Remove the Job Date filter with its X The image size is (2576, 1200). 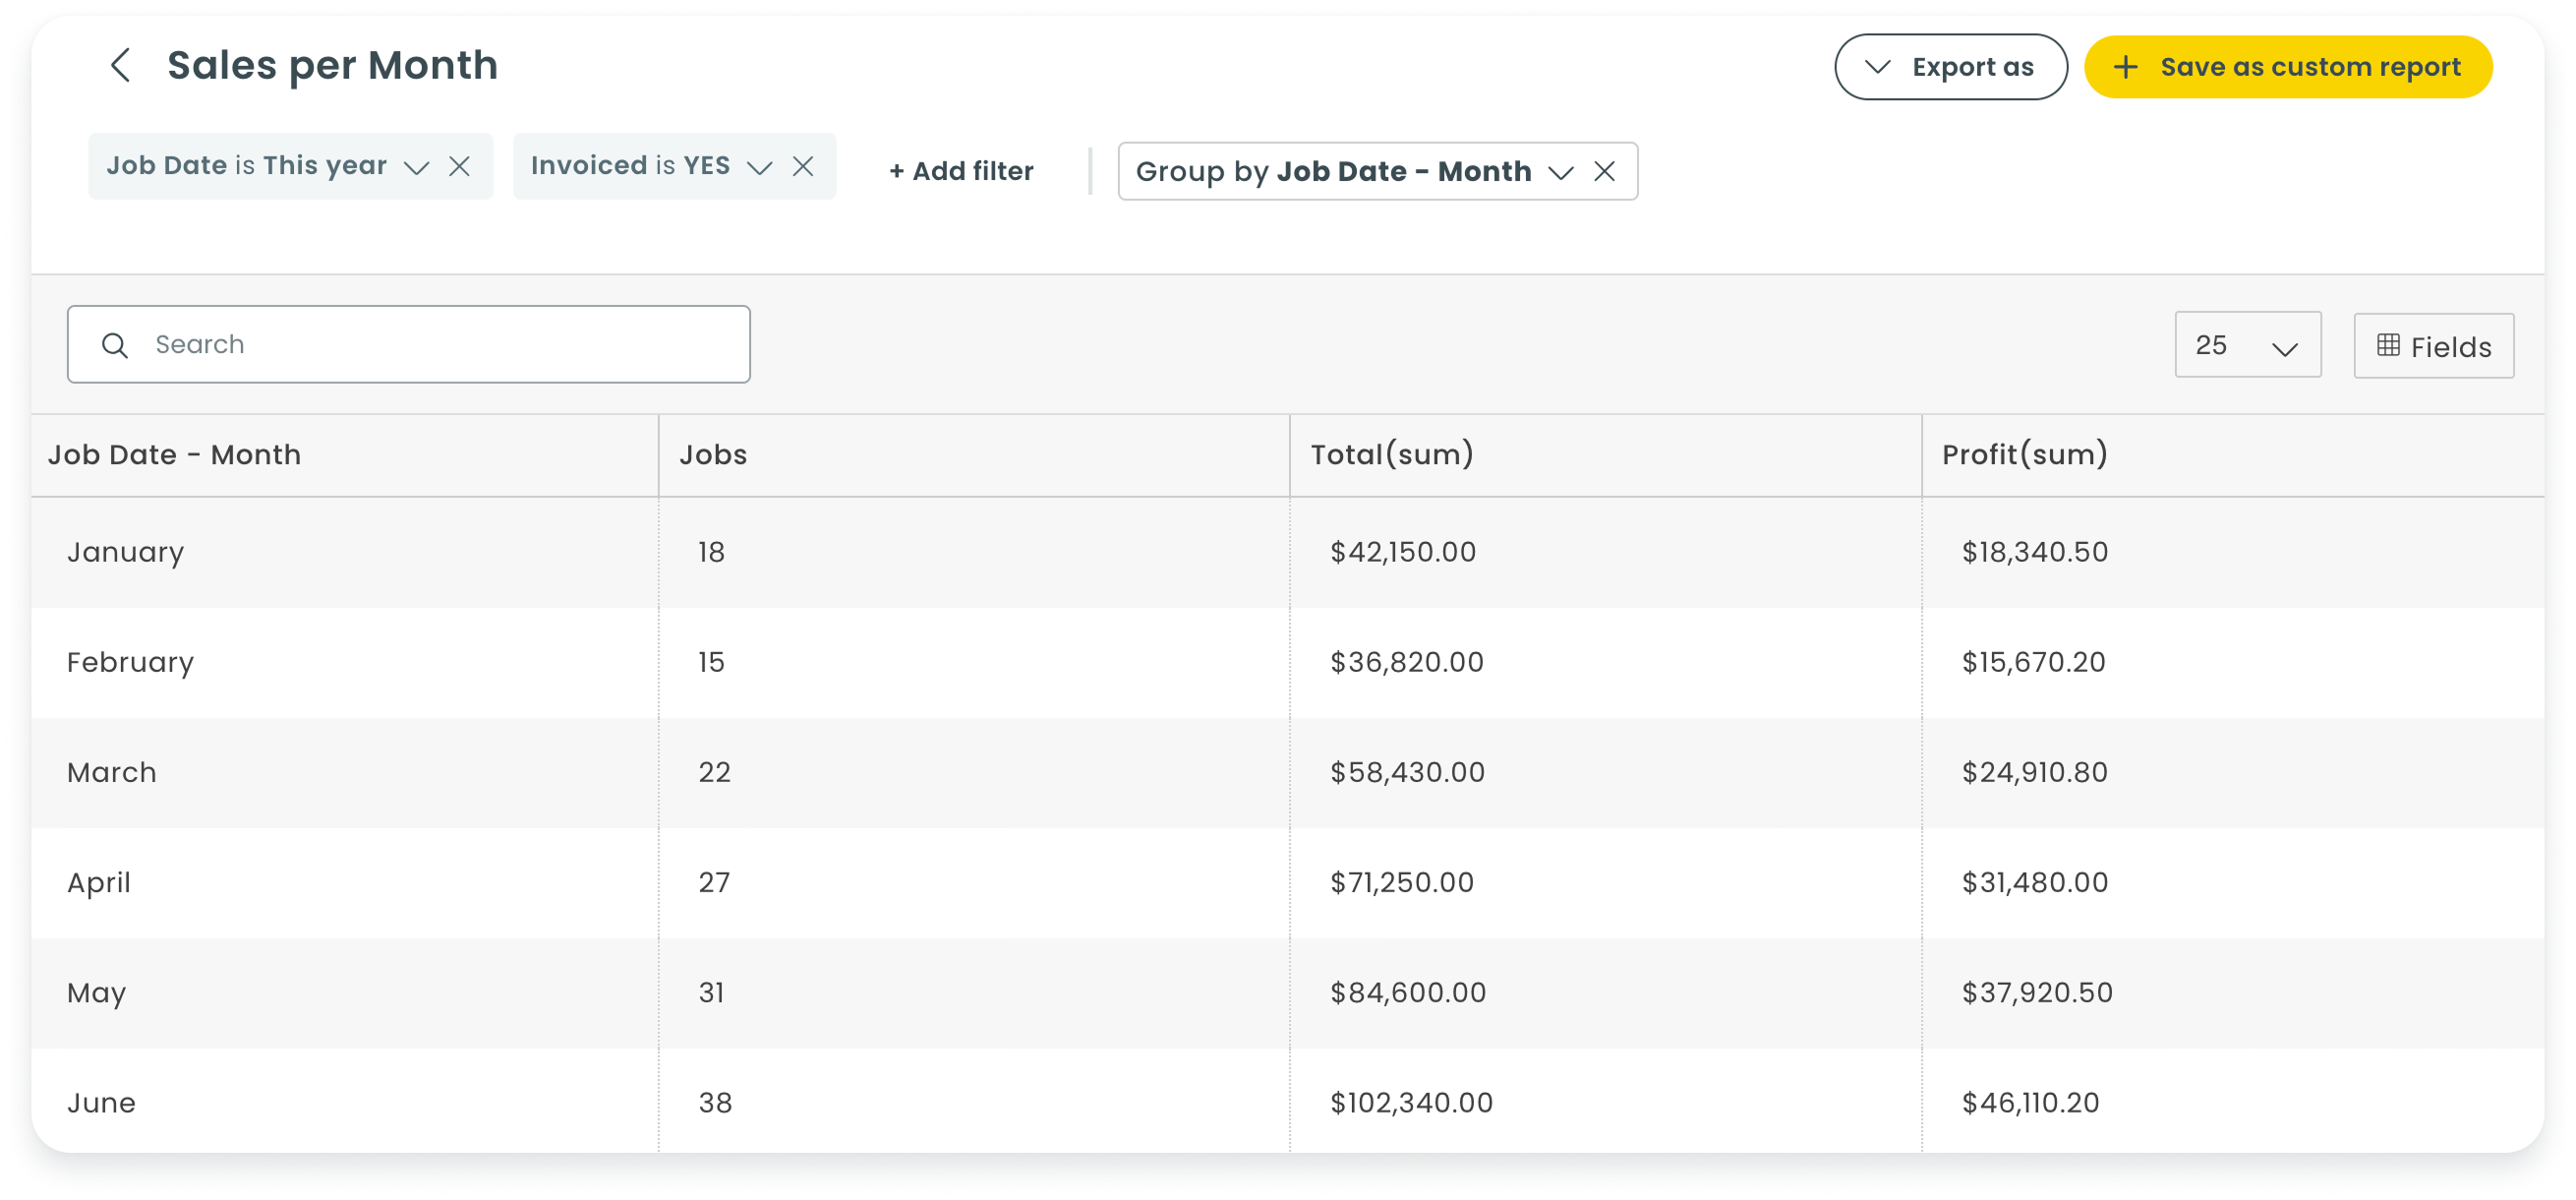click(459, 166)
